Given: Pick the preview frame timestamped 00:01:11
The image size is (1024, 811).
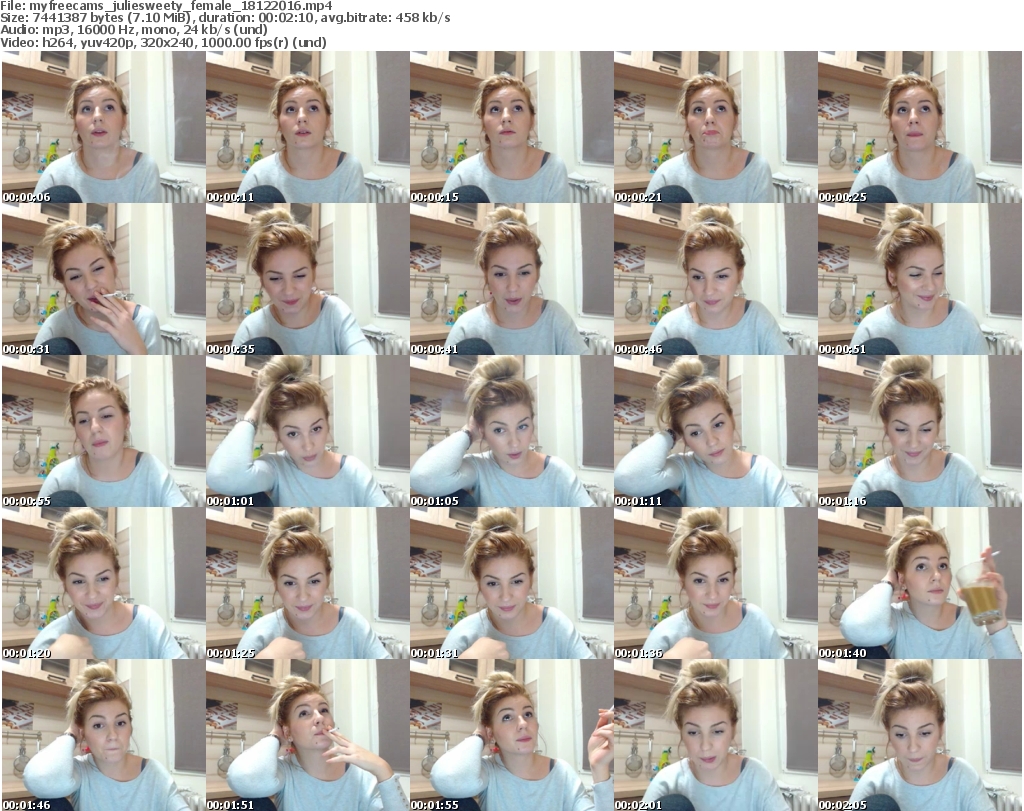Looking at the screenshot, I should pyautogui.click(x=715, y=431).
